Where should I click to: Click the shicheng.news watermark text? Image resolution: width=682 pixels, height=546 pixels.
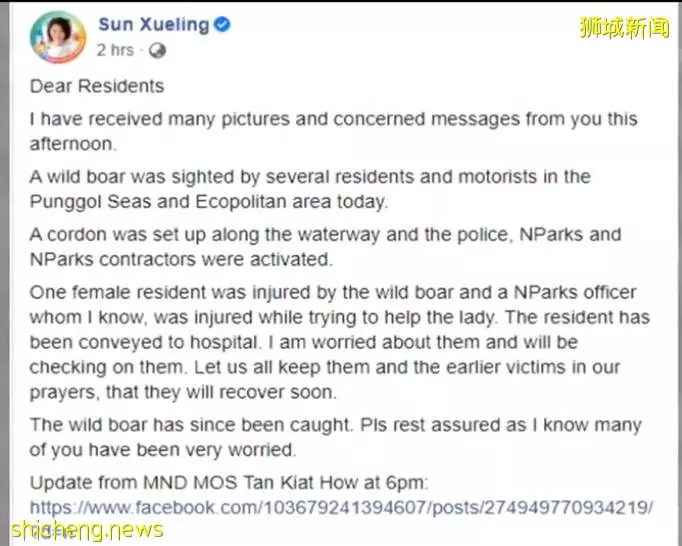(x=87, y=530)
